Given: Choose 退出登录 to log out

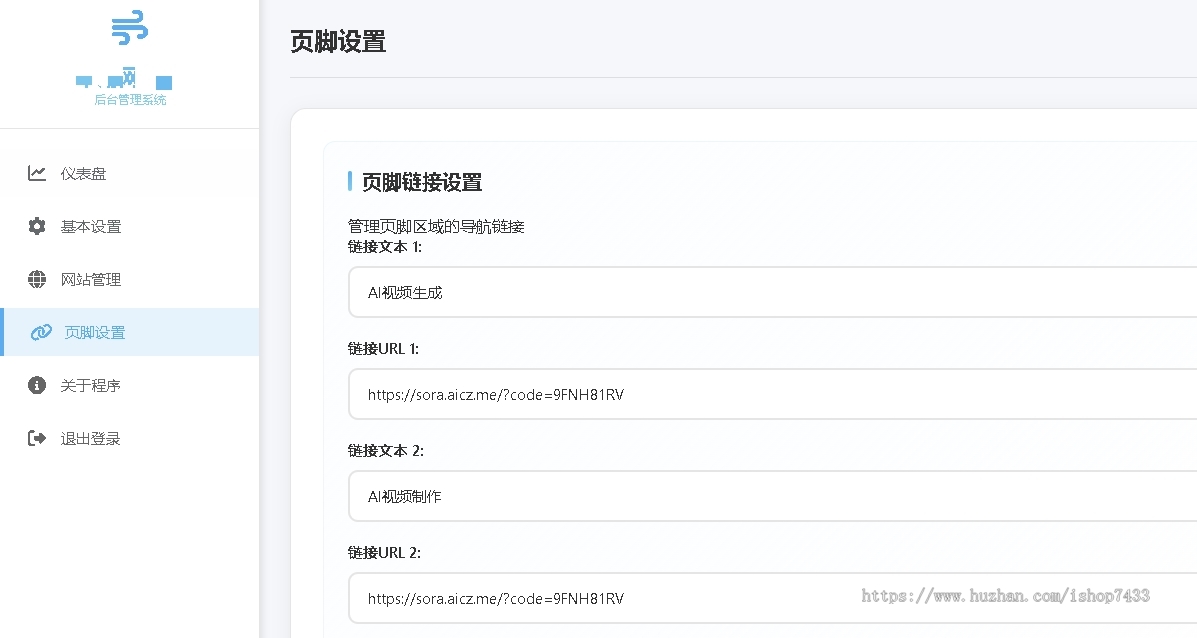Looking at the screenshot, I should [130, 438].
